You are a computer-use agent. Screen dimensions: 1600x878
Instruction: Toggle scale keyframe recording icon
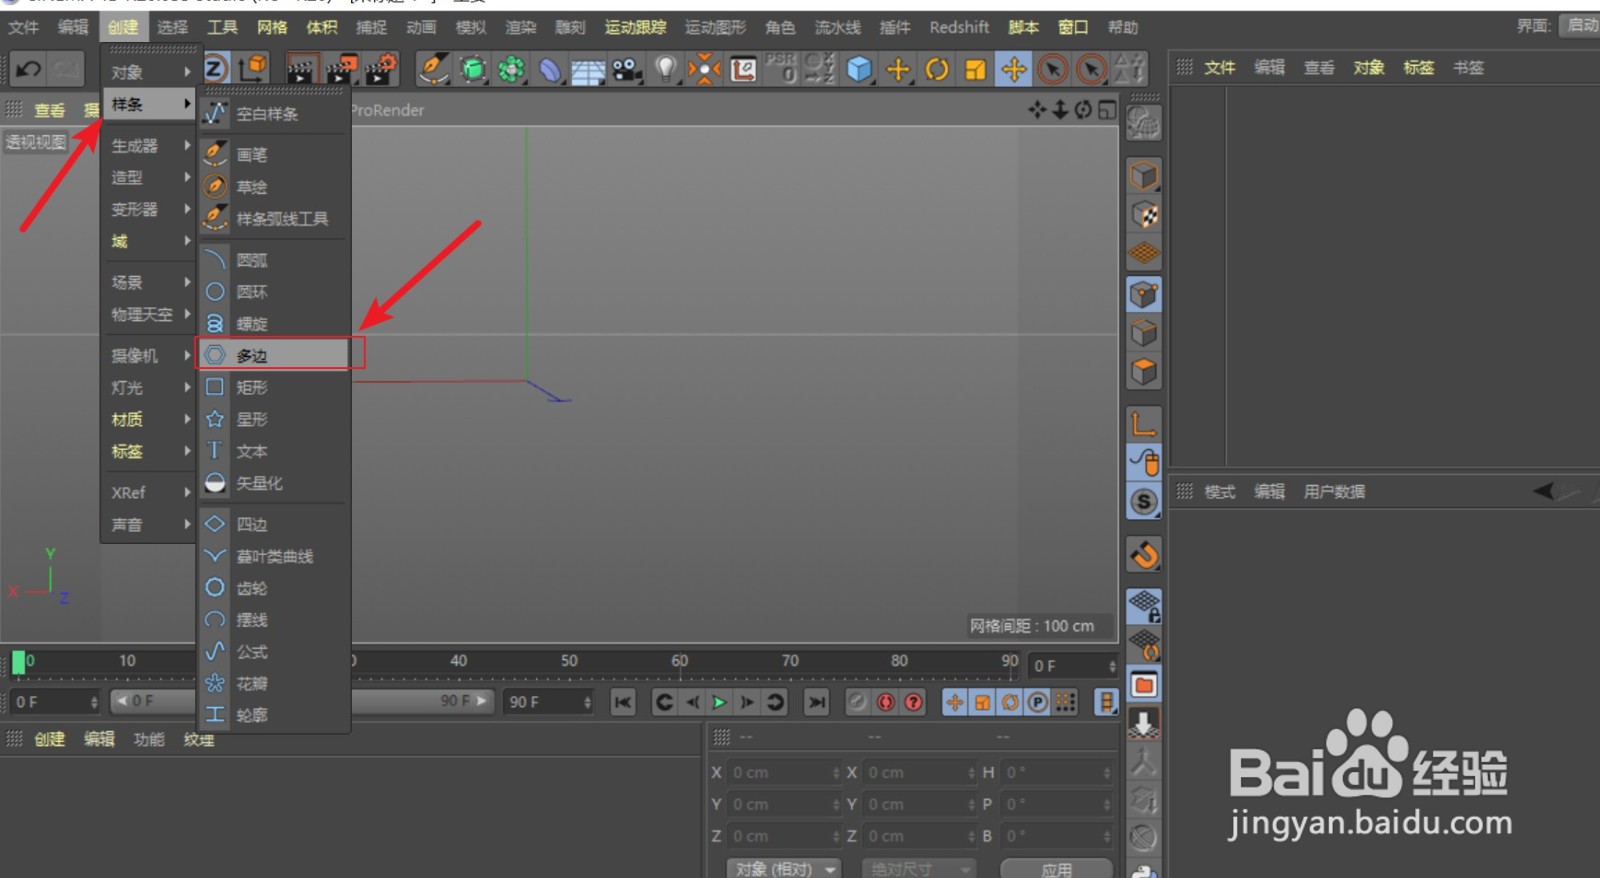click(983, 702)
